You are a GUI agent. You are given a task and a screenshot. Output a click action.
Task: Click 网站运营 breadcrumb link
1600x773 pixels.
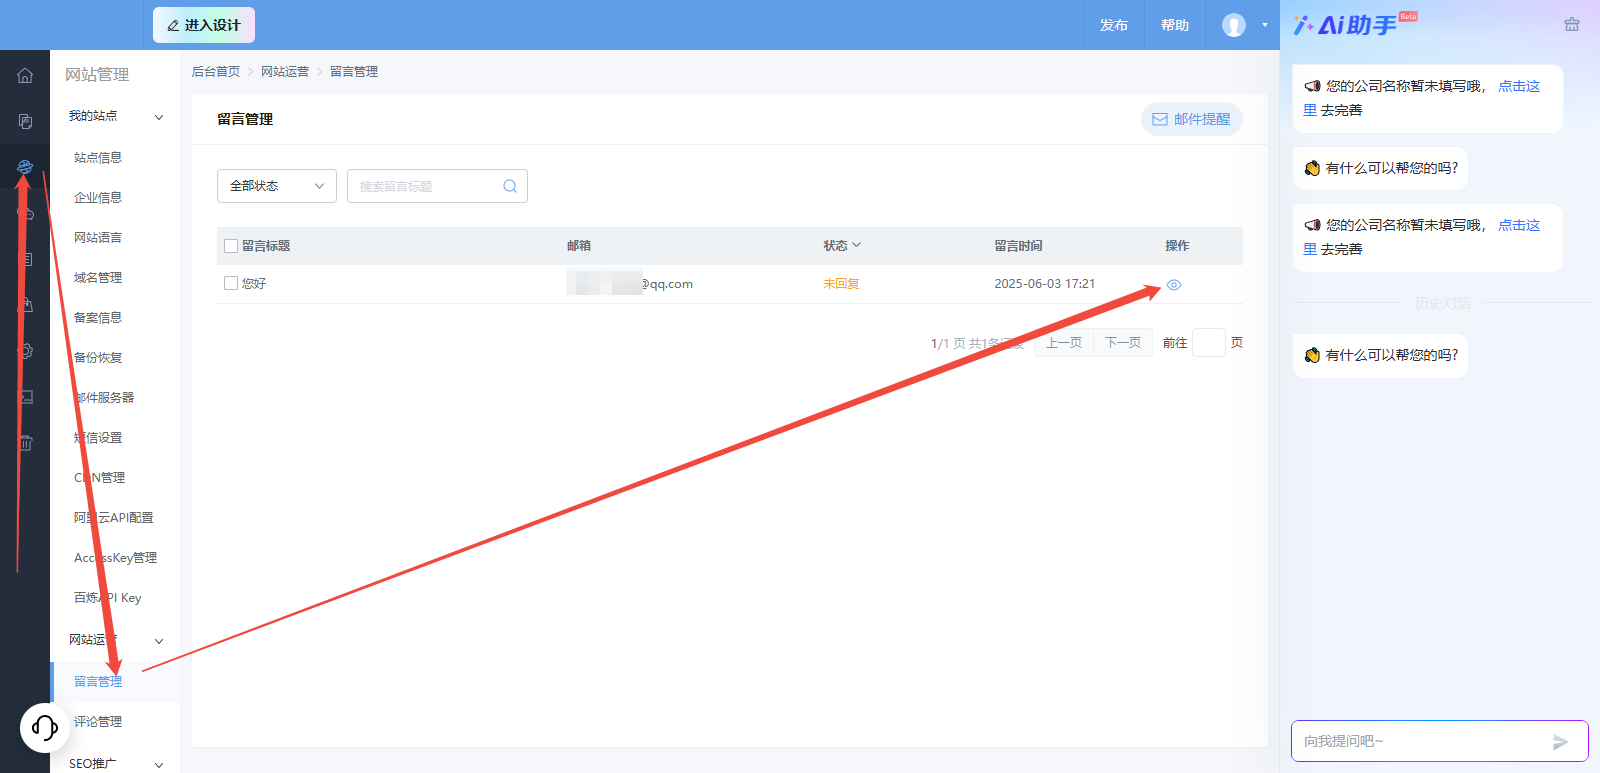coord(285,72)
